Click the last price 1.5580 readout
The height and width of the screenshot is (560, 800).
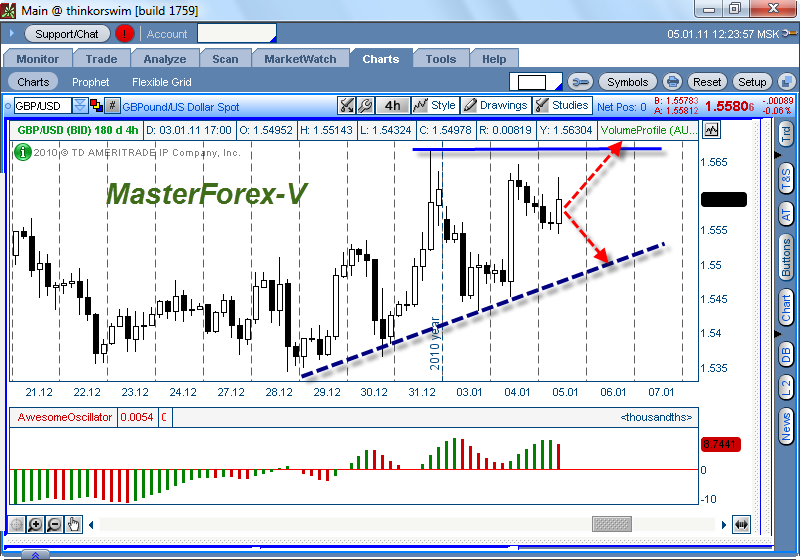[x=730, y=106]
